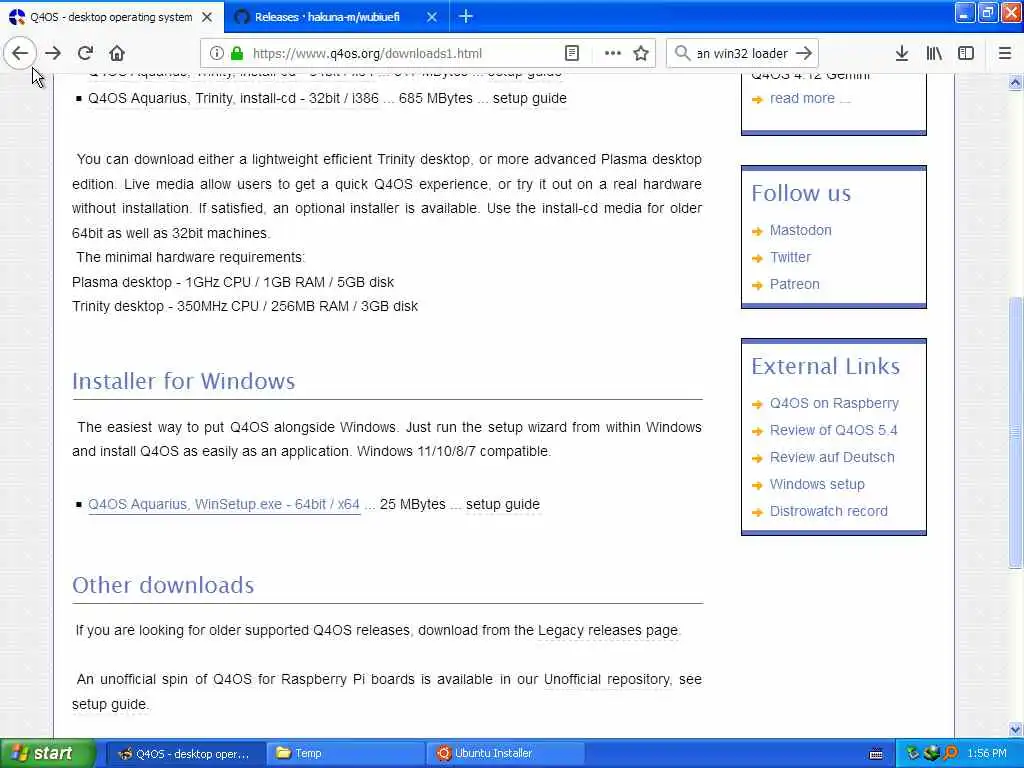Open setup guide for 32bit install-cd
This screenshot has height=768, width=1024.
pos(530,98)
